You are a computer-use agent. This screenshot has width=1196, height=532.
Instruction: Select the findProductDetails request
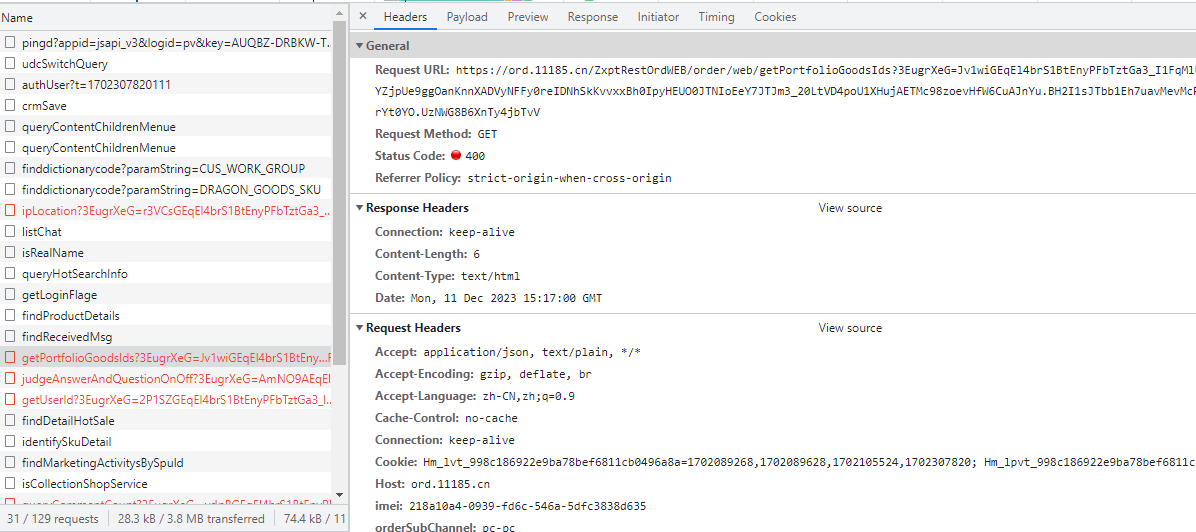(x=70, y=316)
